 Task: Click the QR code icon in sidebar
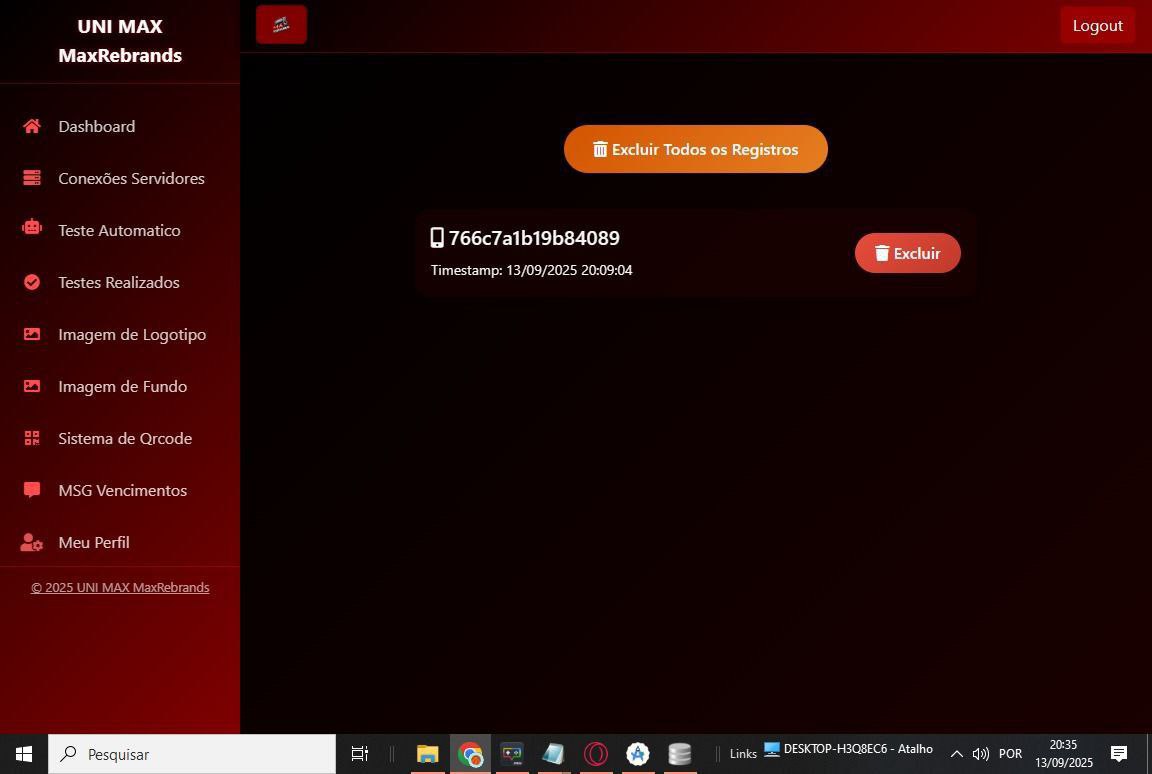[32, 438]
